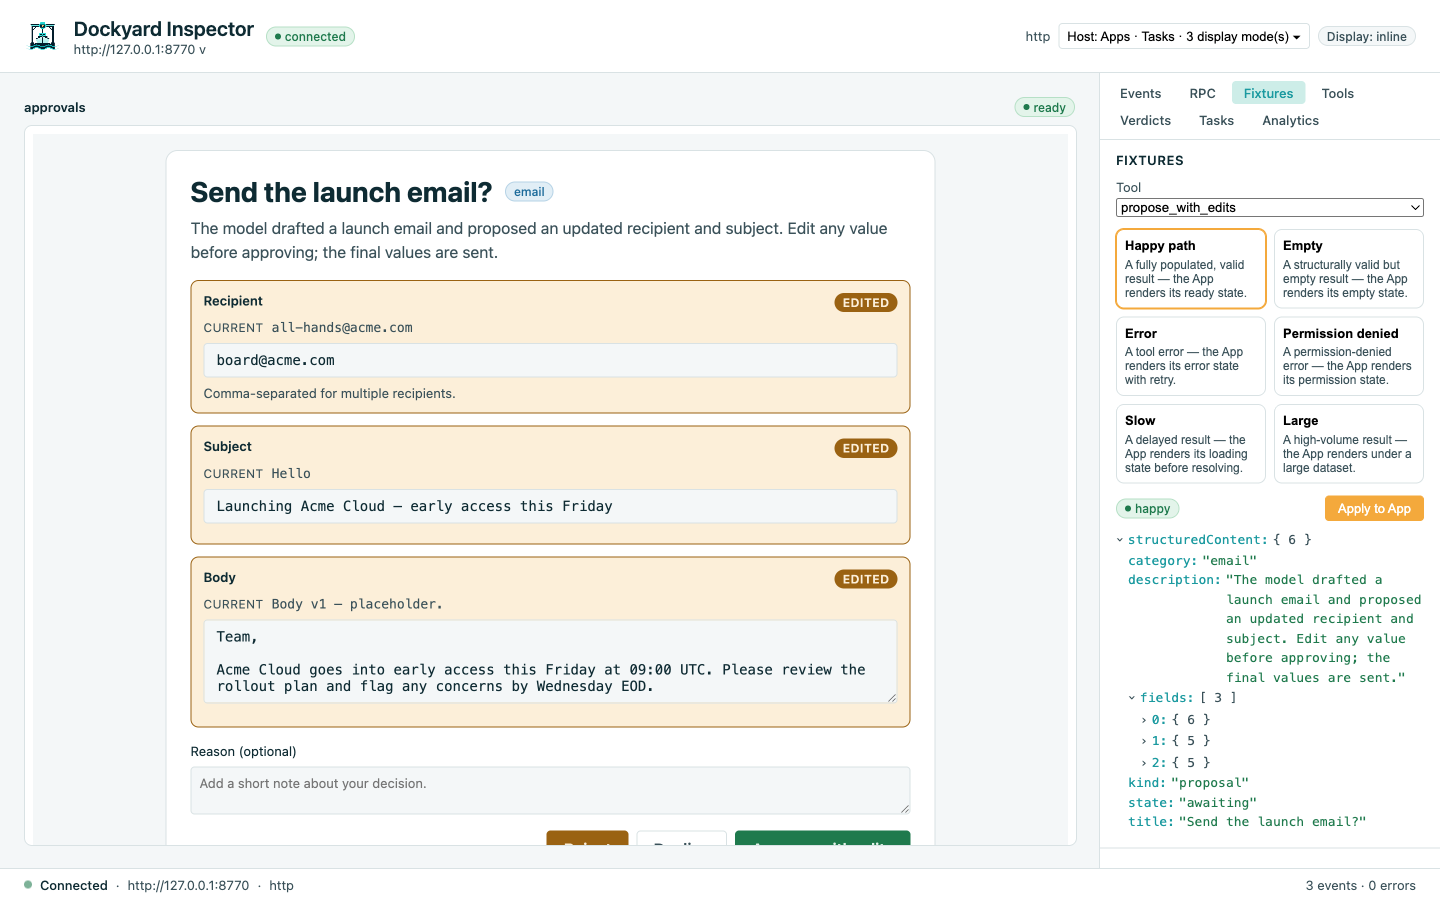Click the happy fixture status badge

(x=1147, y=509)
